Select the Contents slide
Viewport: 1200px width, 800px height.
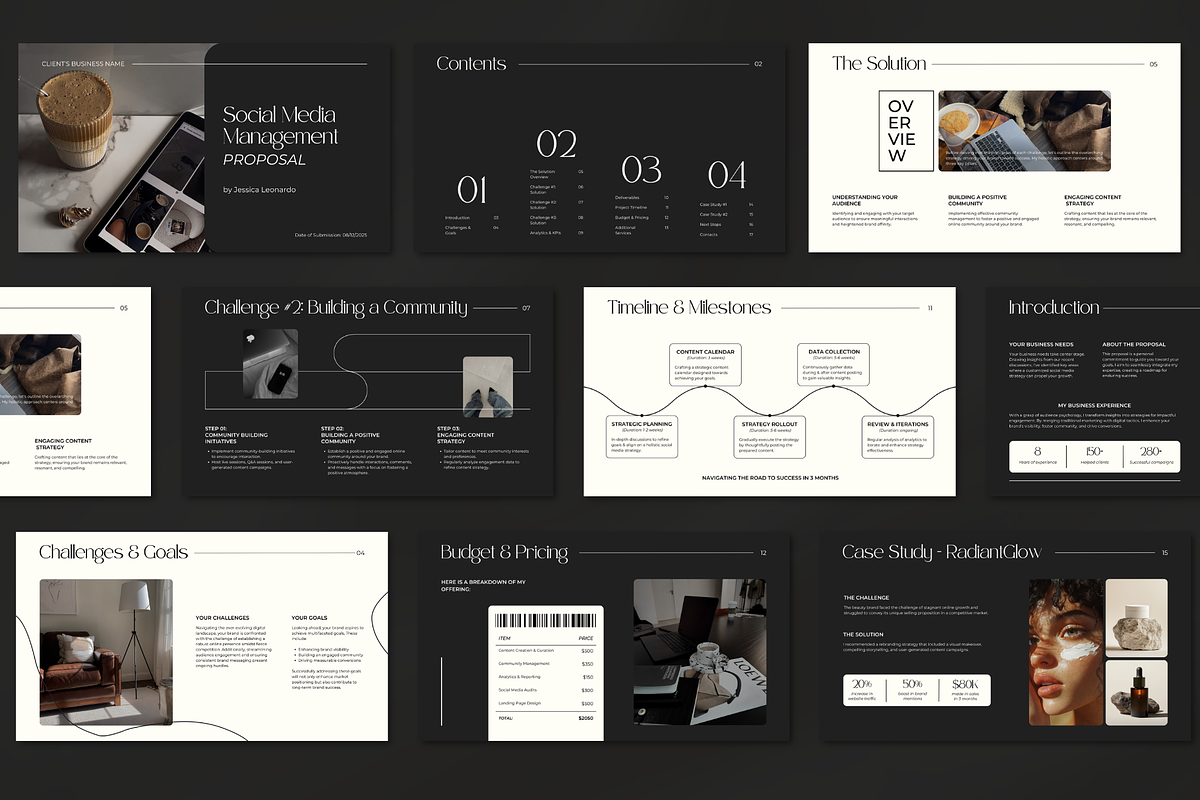point(600,148)
